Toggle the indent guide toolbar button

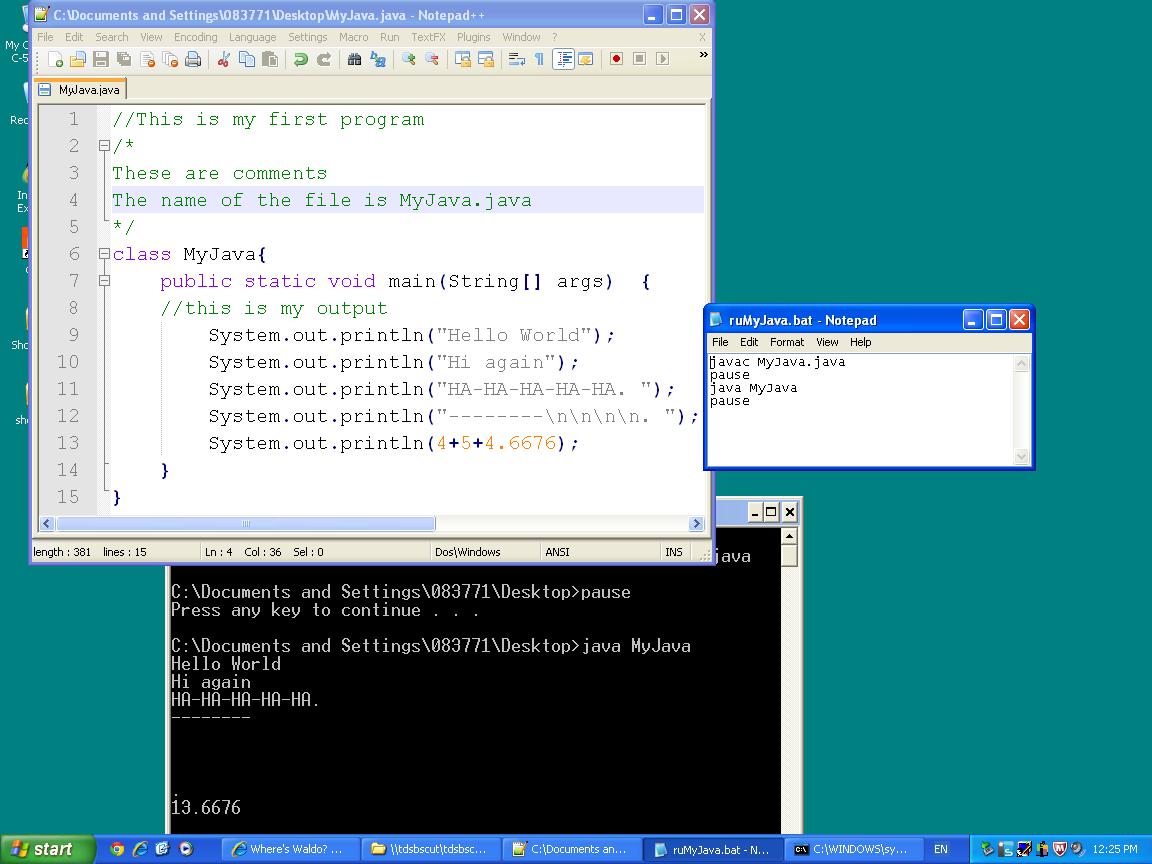(x=564, y=60)
